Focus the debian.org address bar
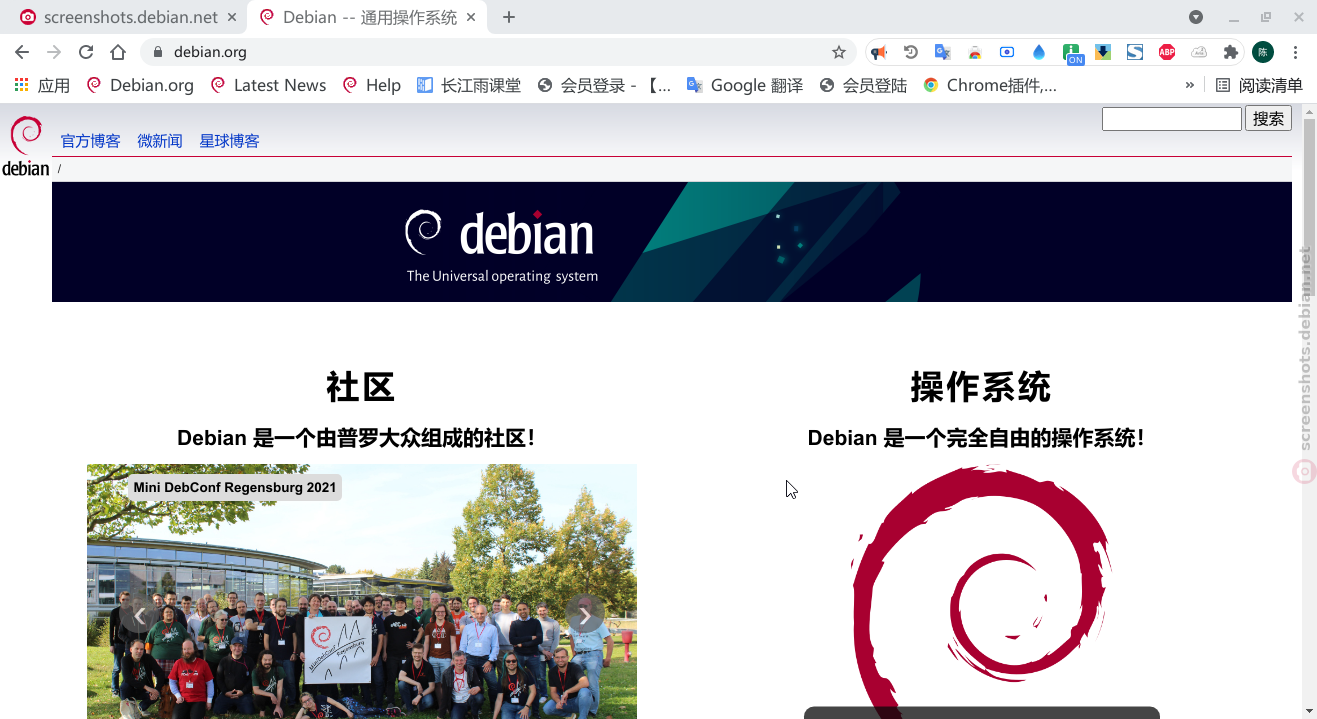The width and height of the screenshot is (1317, 719). pyautogui.click(x=500, y=52)
